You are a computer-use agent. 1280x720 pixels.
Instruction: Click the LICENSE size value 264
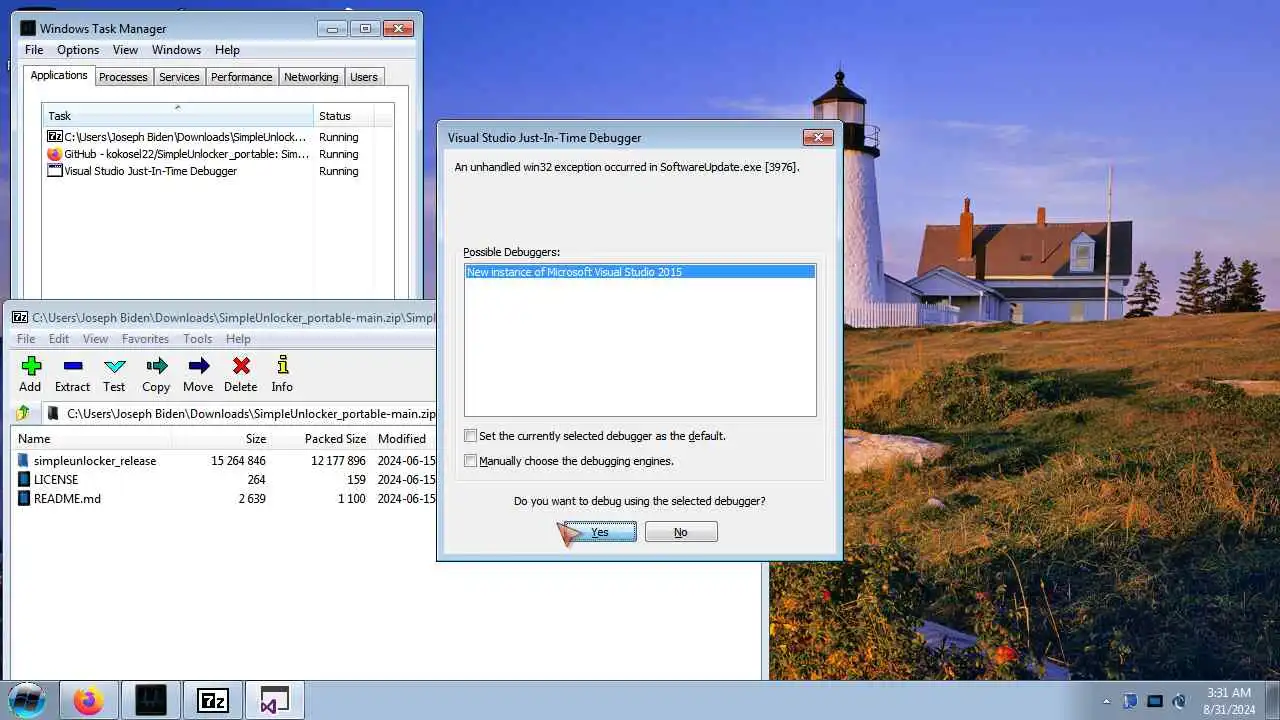coord(256,480)
